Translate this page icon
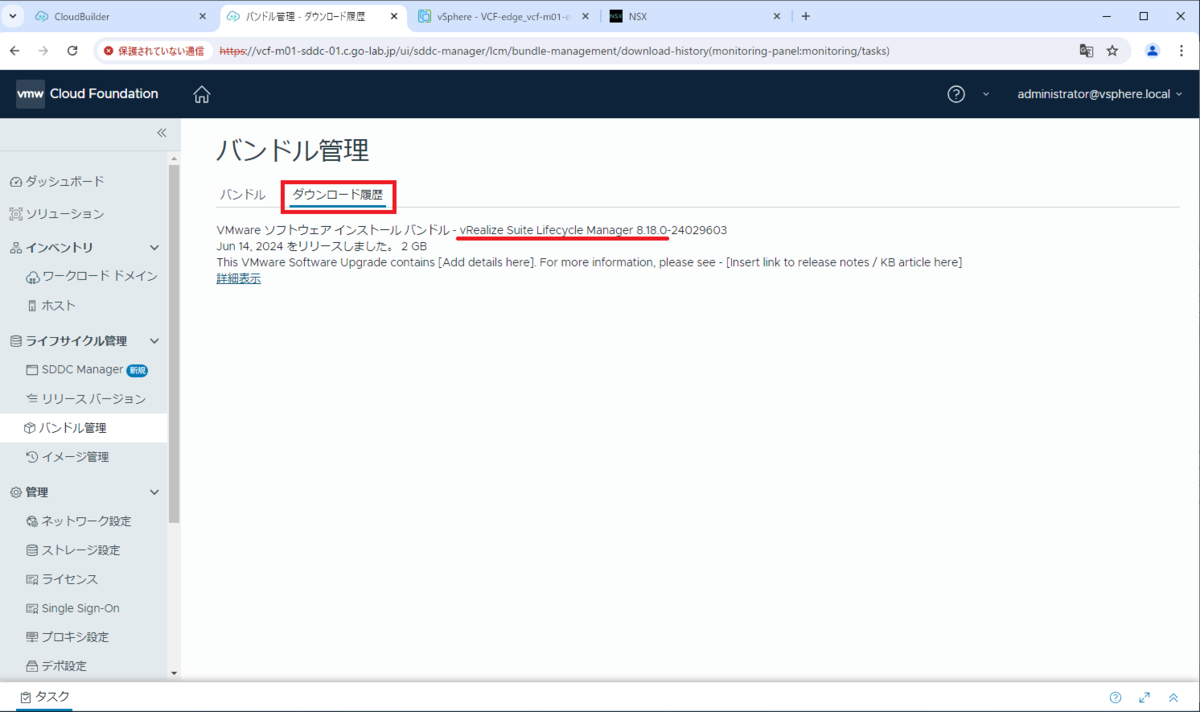The width and height of the screenshot is (1200, 712). 1086,50
